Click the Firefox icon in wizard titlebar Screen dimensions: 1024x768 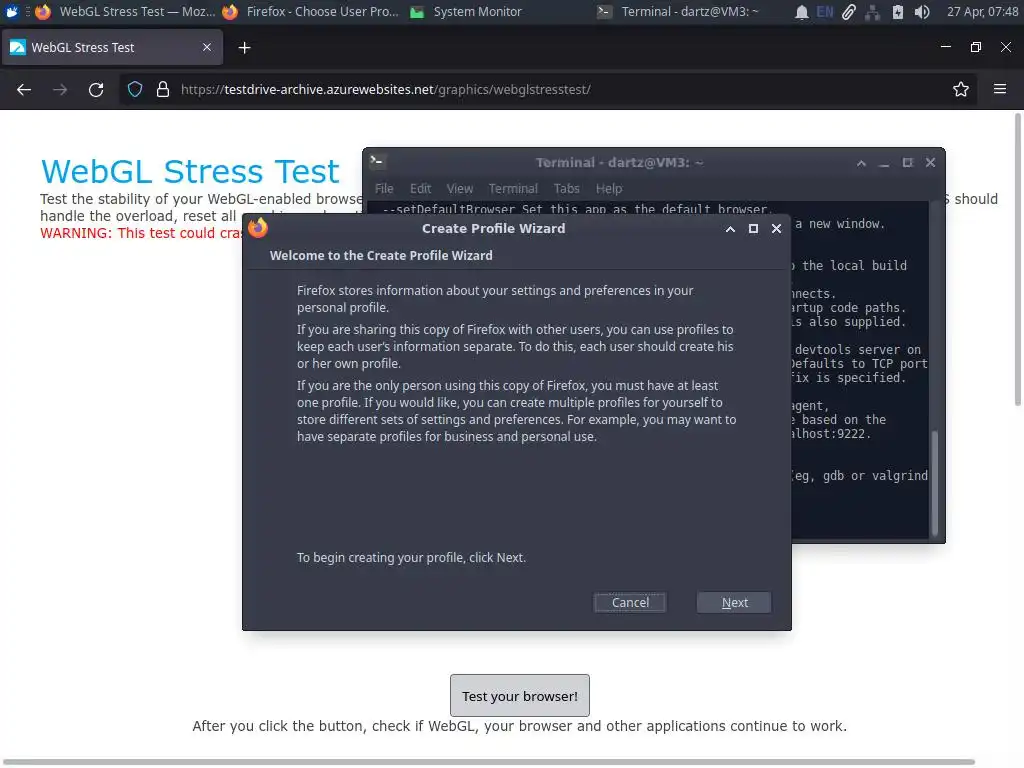click(x=258, y=227)
